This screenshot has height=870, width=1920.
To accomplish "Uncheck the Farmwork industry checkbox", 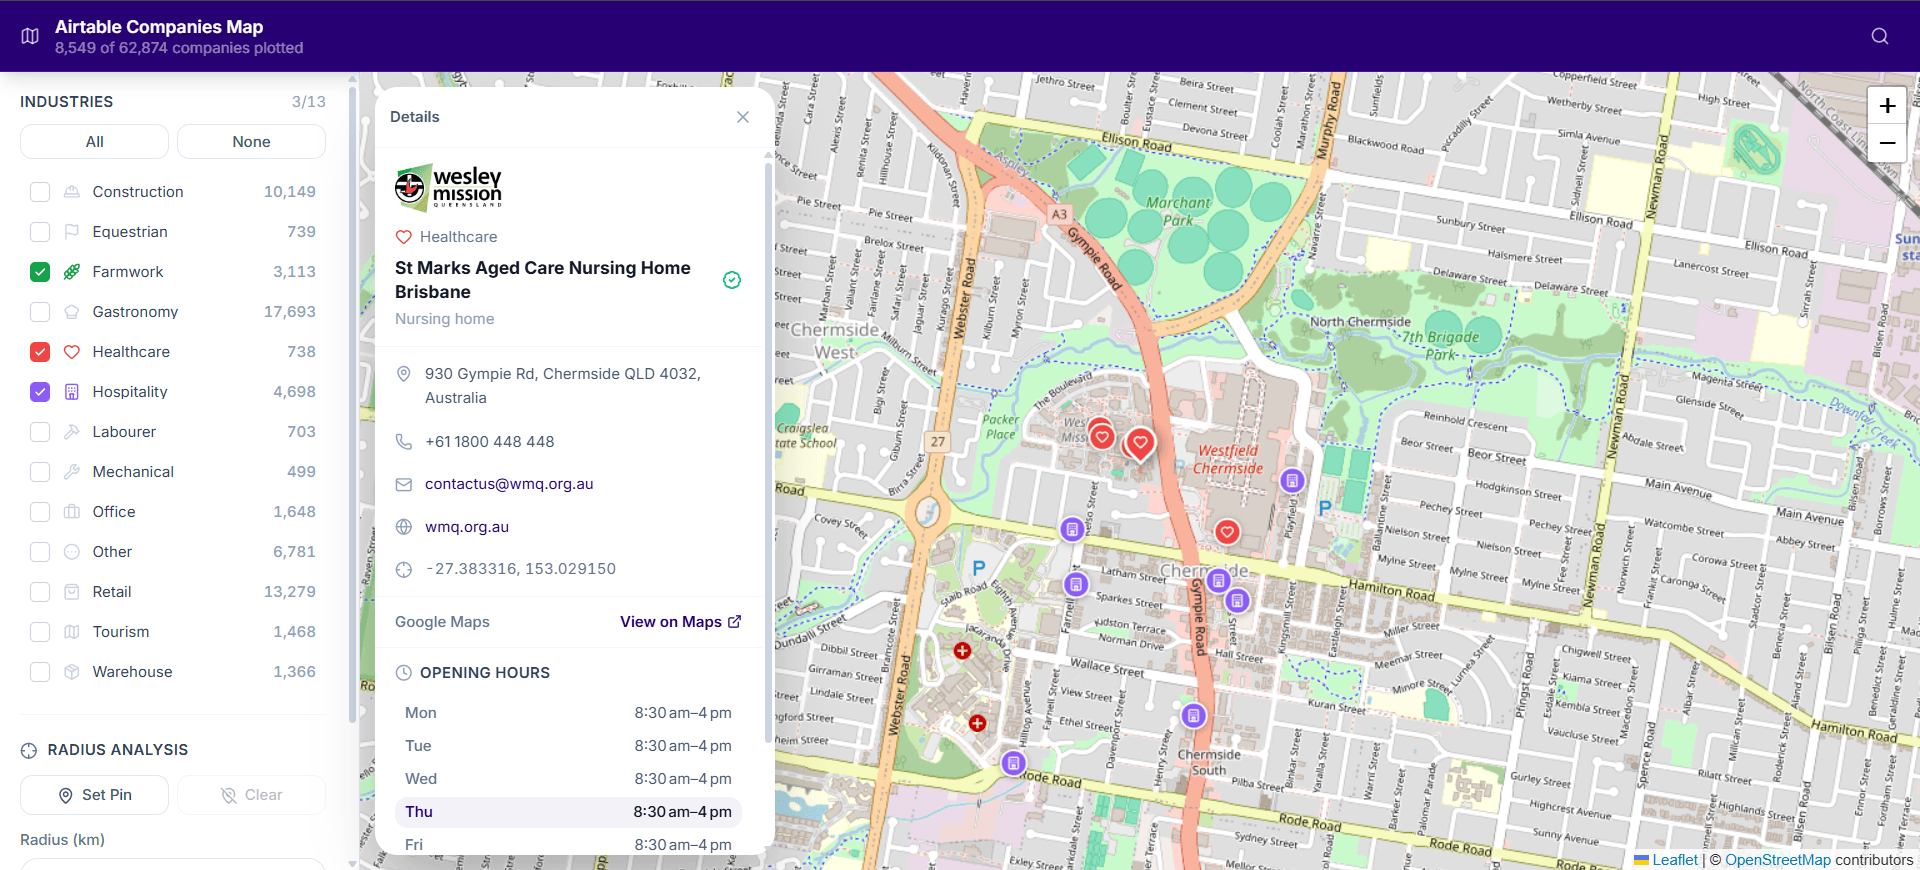I will pos(40,272).
